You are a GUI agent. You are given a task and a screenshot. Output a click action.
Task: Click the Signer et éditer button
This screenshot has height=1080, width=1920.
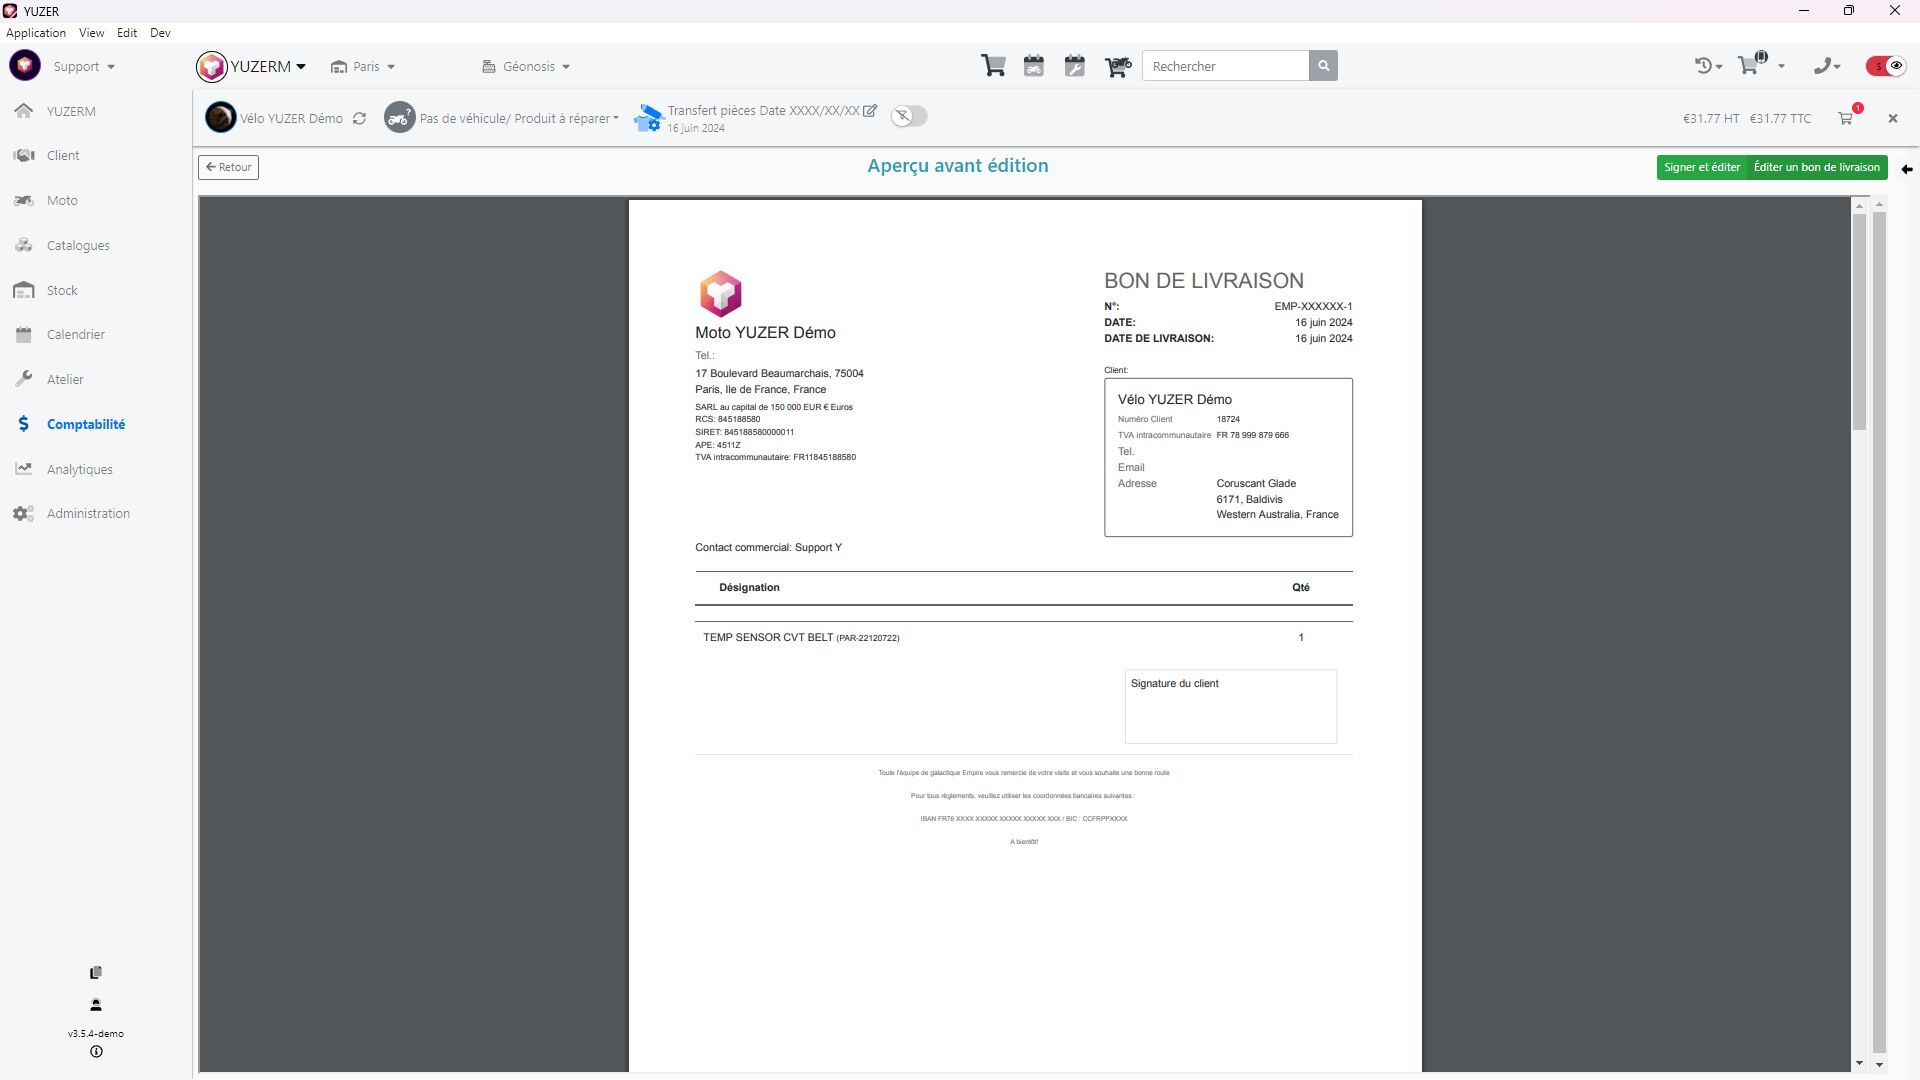[1701, 167]
